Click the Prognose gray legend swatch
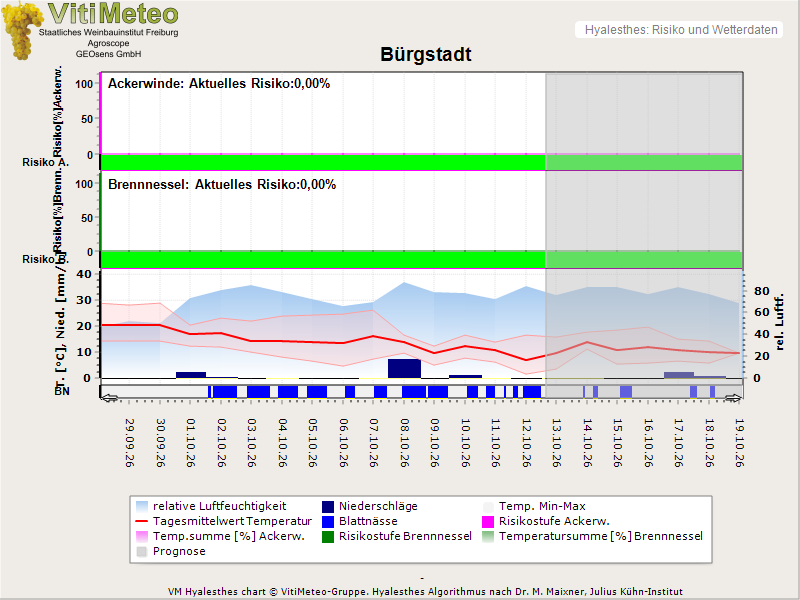The width and height of the screenshot is (800, 600). (x=142, y=552)
